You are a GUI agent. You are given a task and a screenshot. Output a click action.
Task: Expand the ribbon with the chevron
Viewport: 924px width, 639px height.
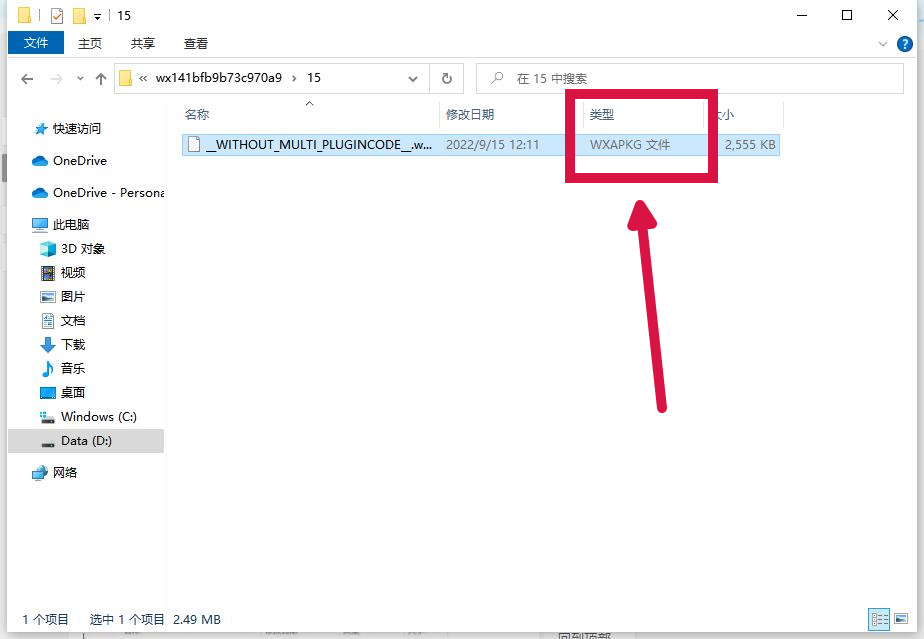882,44
